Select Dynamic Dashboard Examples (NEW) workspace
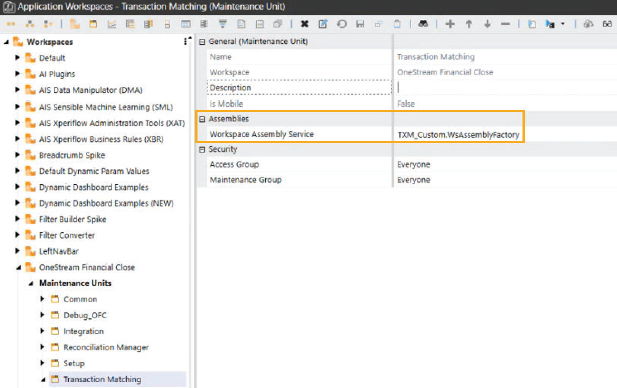 pyautogui.click(x=106, y=203)
